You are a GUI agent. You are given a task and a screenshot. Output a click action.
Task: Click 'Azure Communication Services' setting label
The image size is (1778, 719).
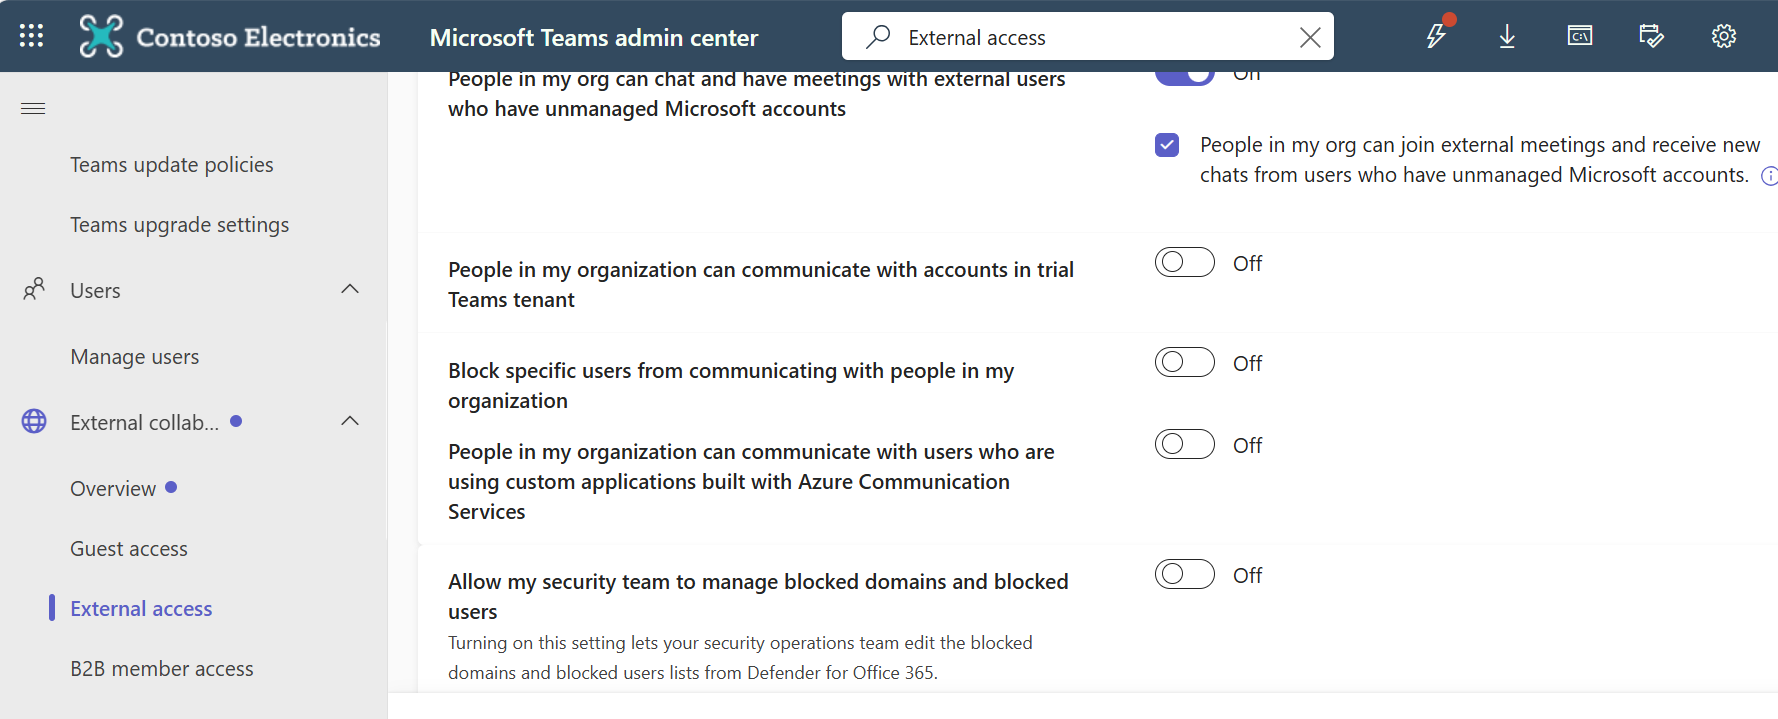click(x=751, y=481)
